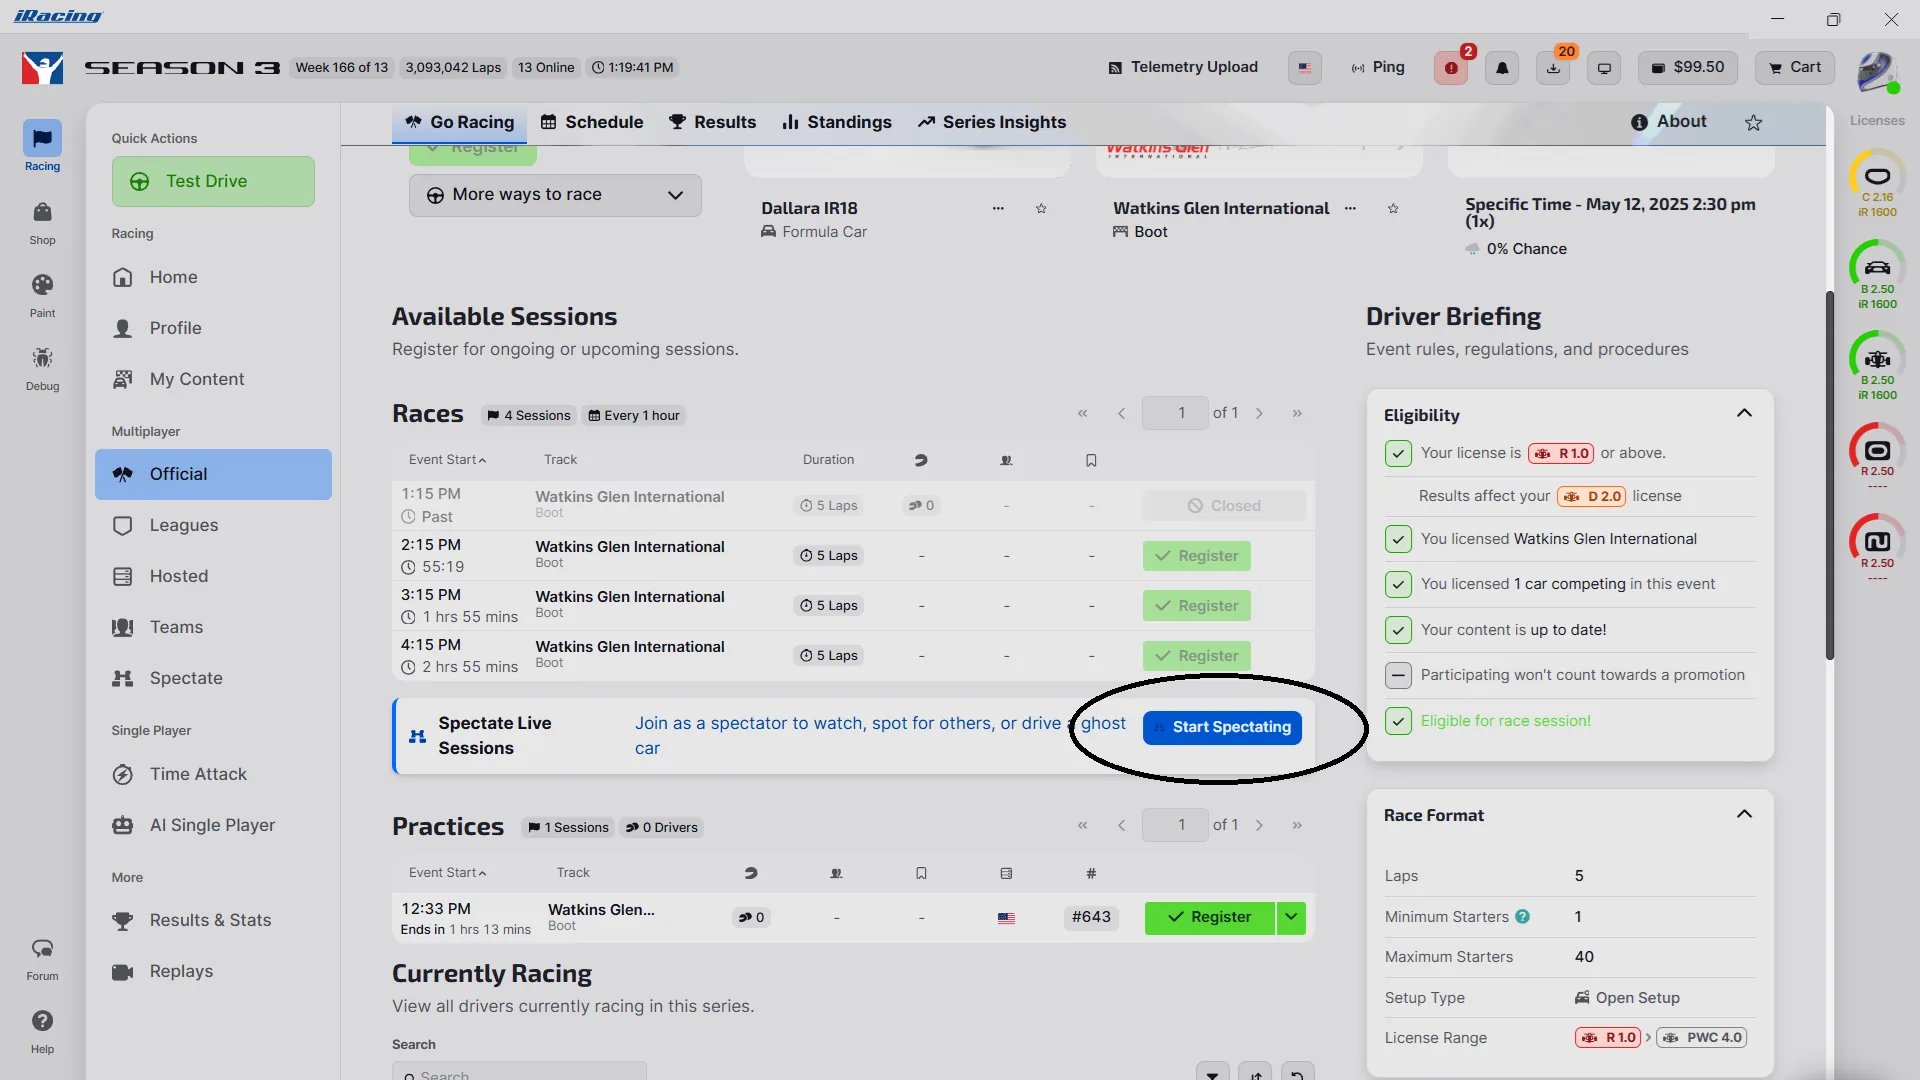Favorite Watkins Glen International track star
The image size is (1920, 1080).
tap(1393, 208)
